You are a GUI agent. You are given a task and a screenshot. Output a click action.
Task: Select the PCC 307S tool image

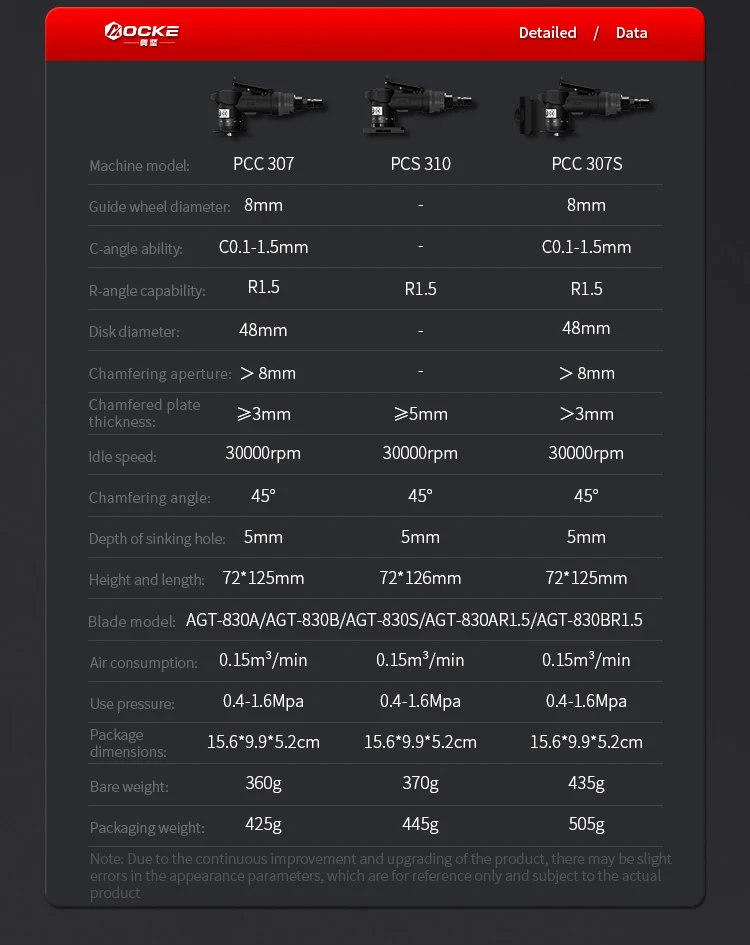click(583, 108)
